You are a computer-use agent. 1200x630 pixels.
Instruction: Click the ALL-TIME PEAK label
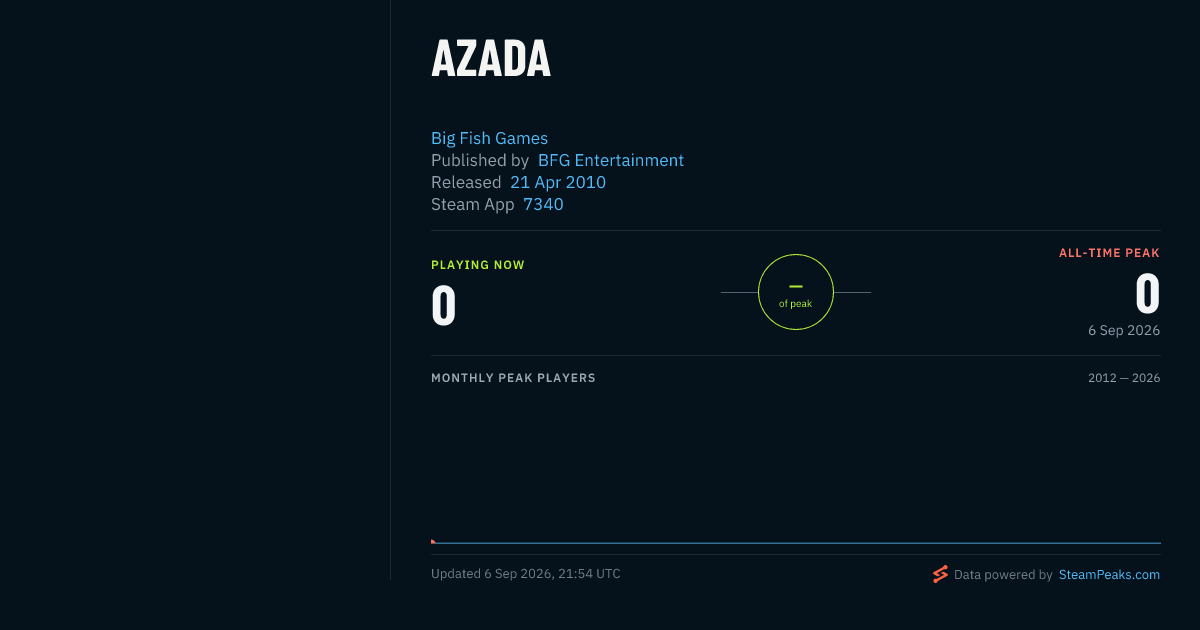pos(1109,253)
